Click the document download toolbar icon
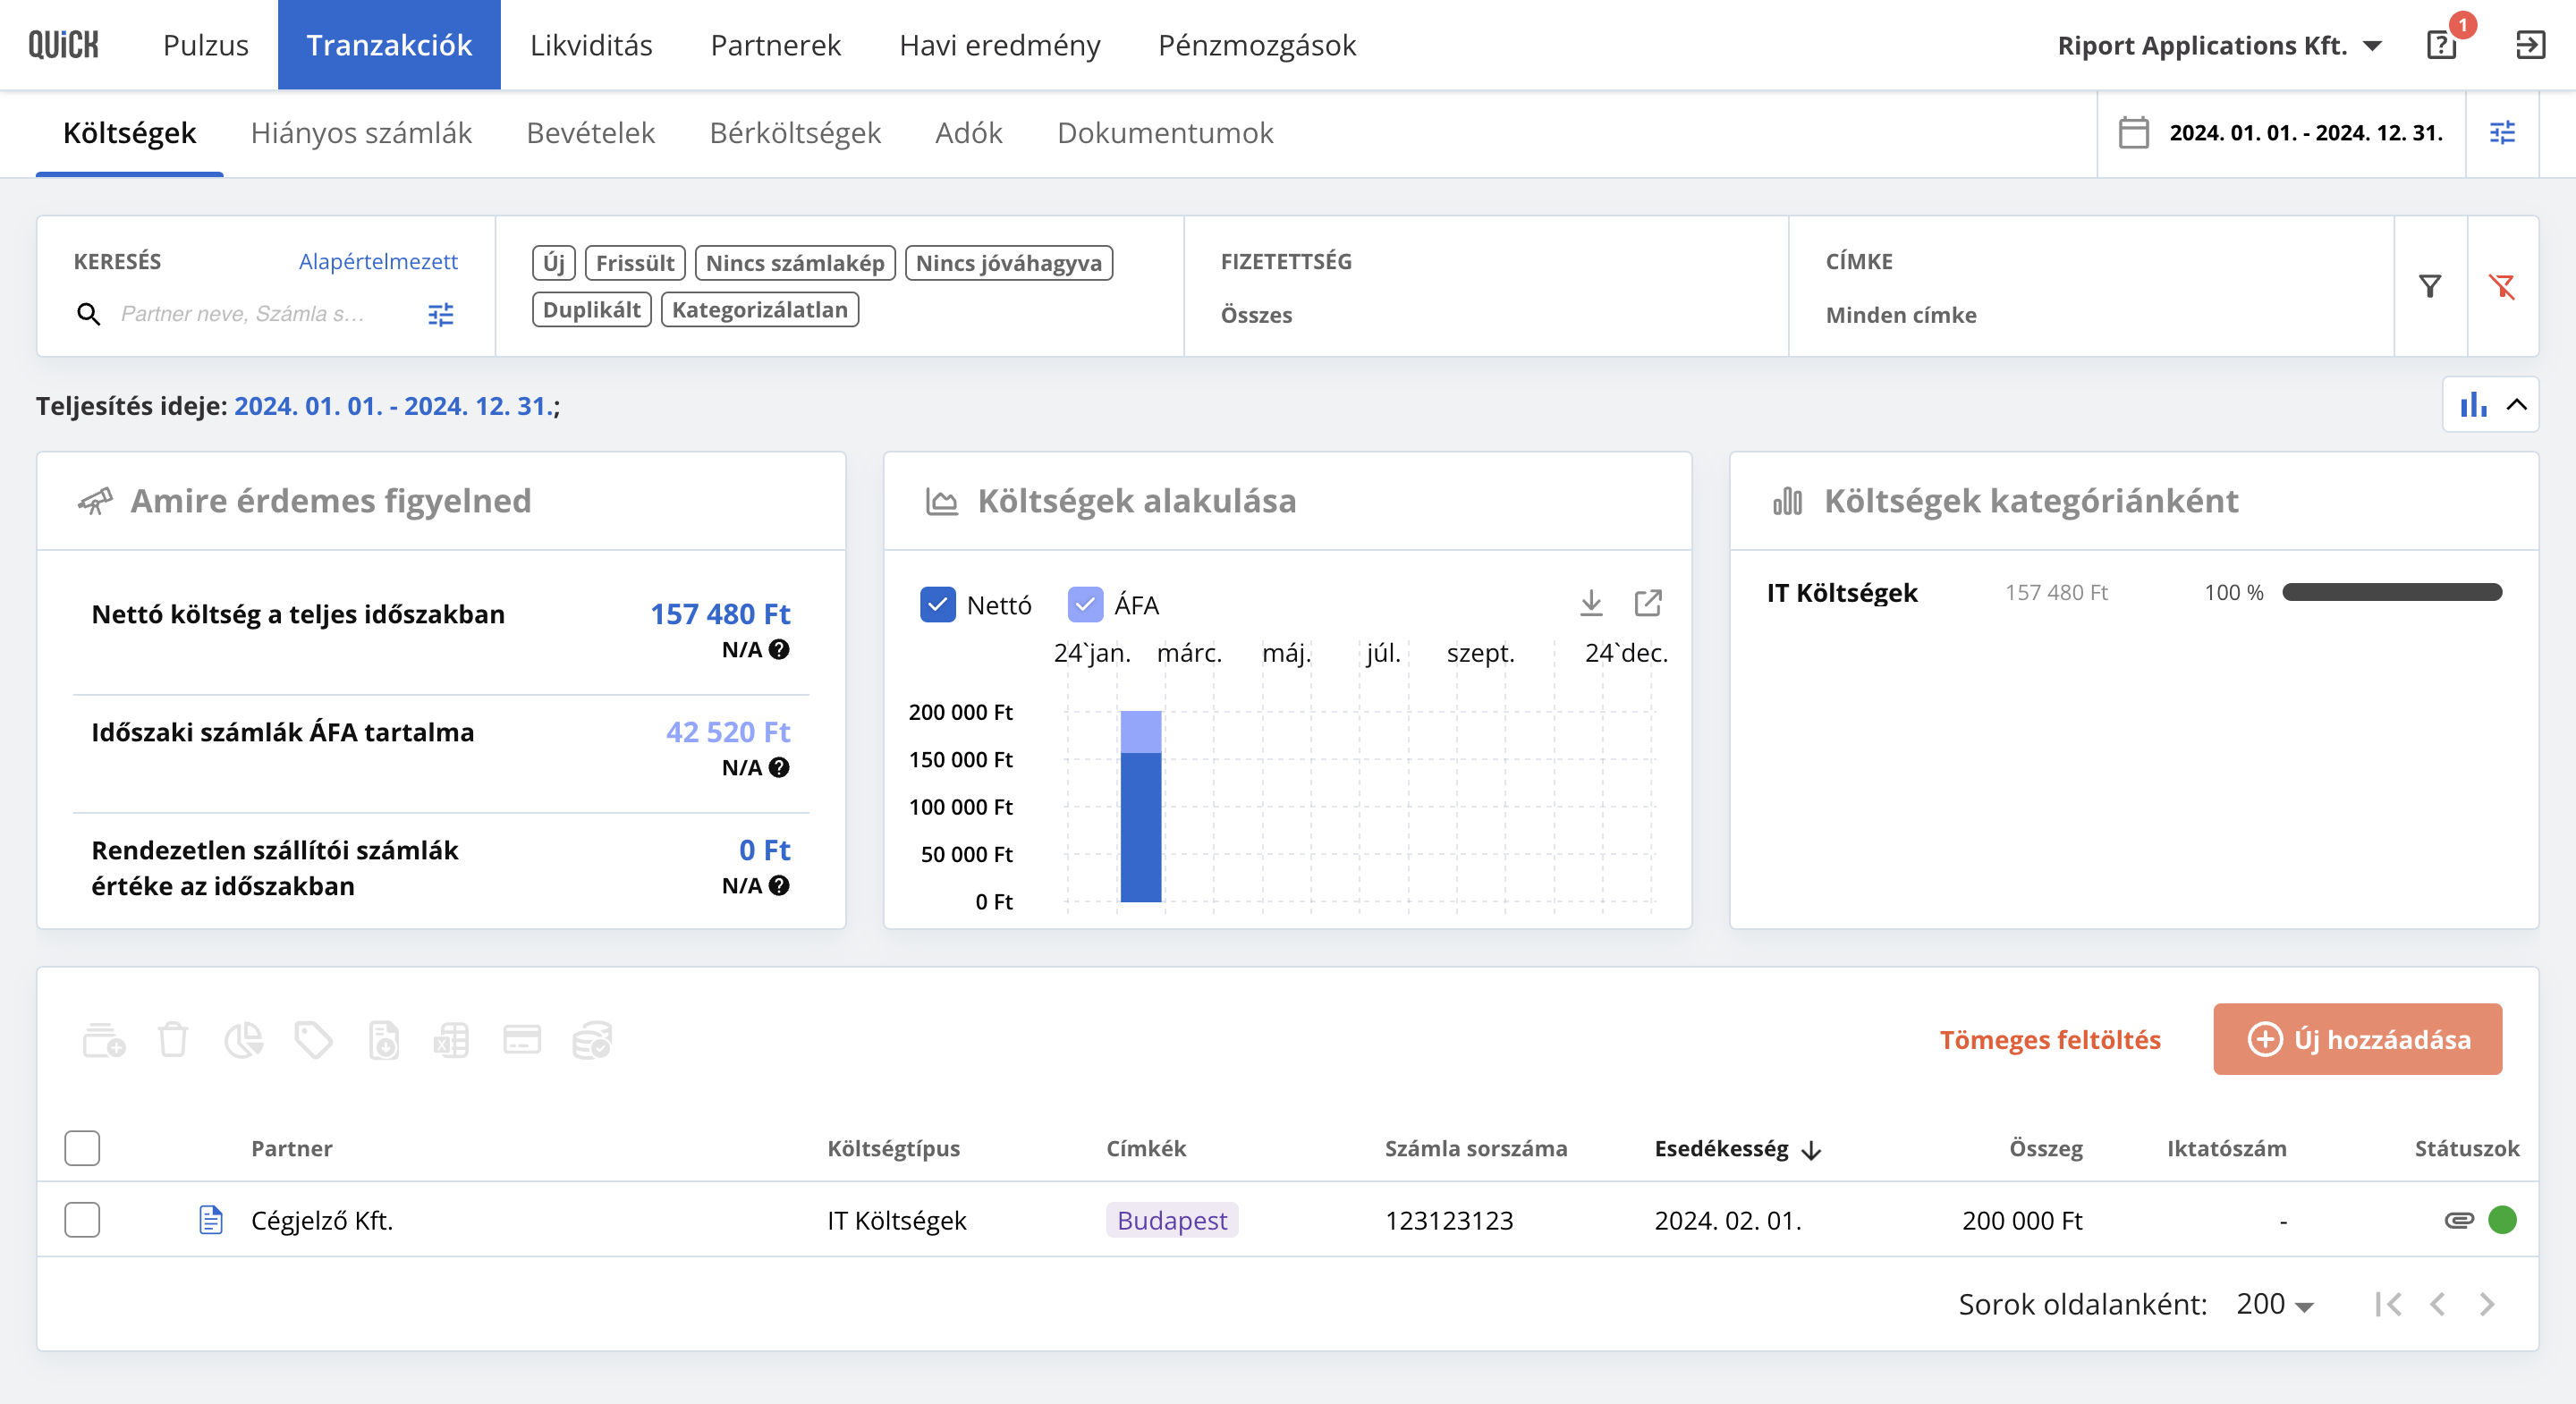The image size is (2576, 1404). [383, 1040]
